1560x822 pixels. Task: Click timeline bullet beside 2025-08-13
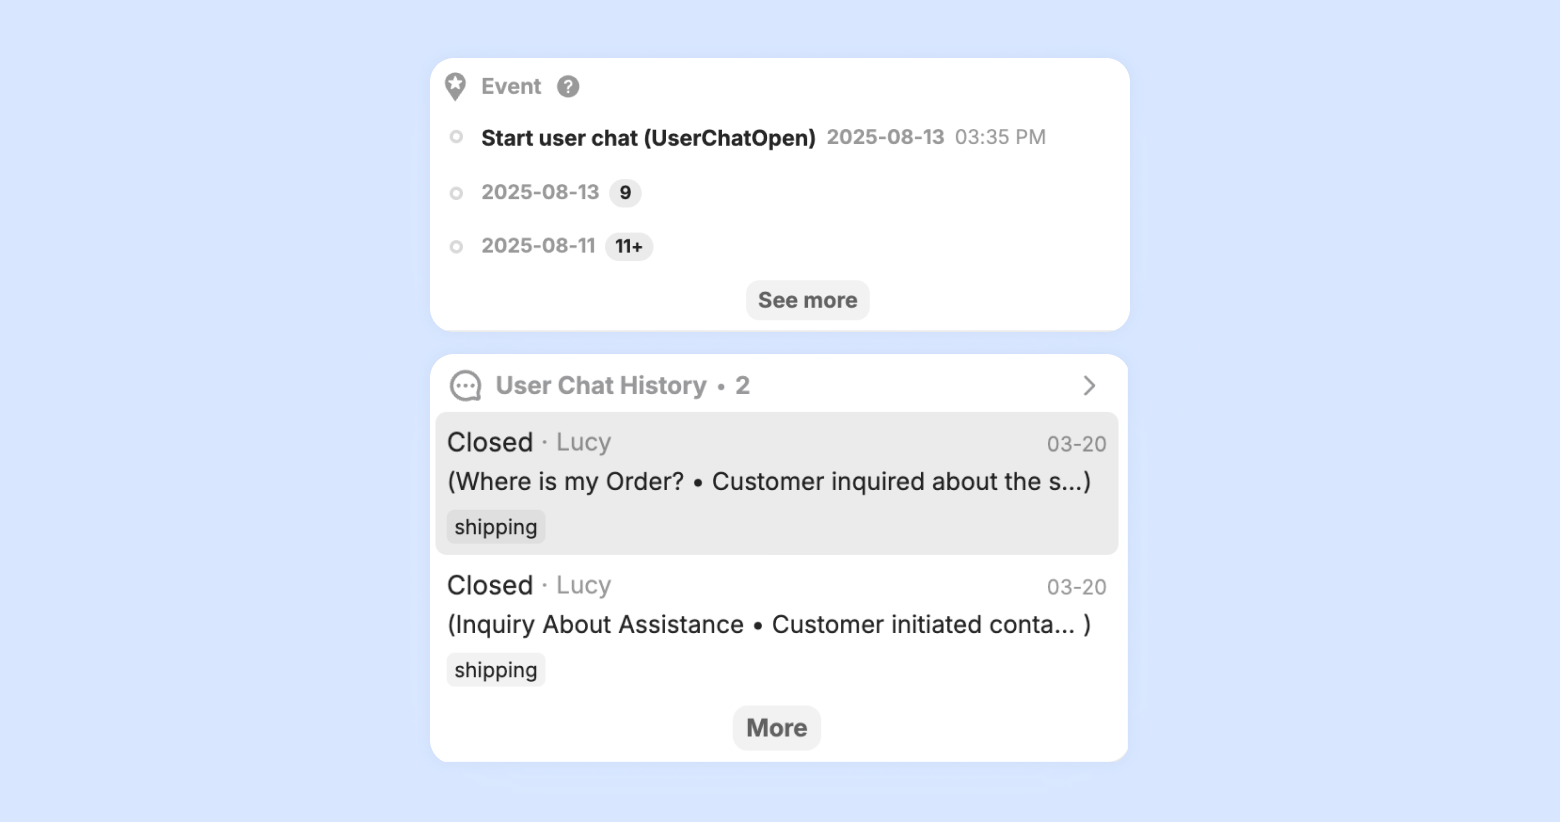tap(456, 193)
